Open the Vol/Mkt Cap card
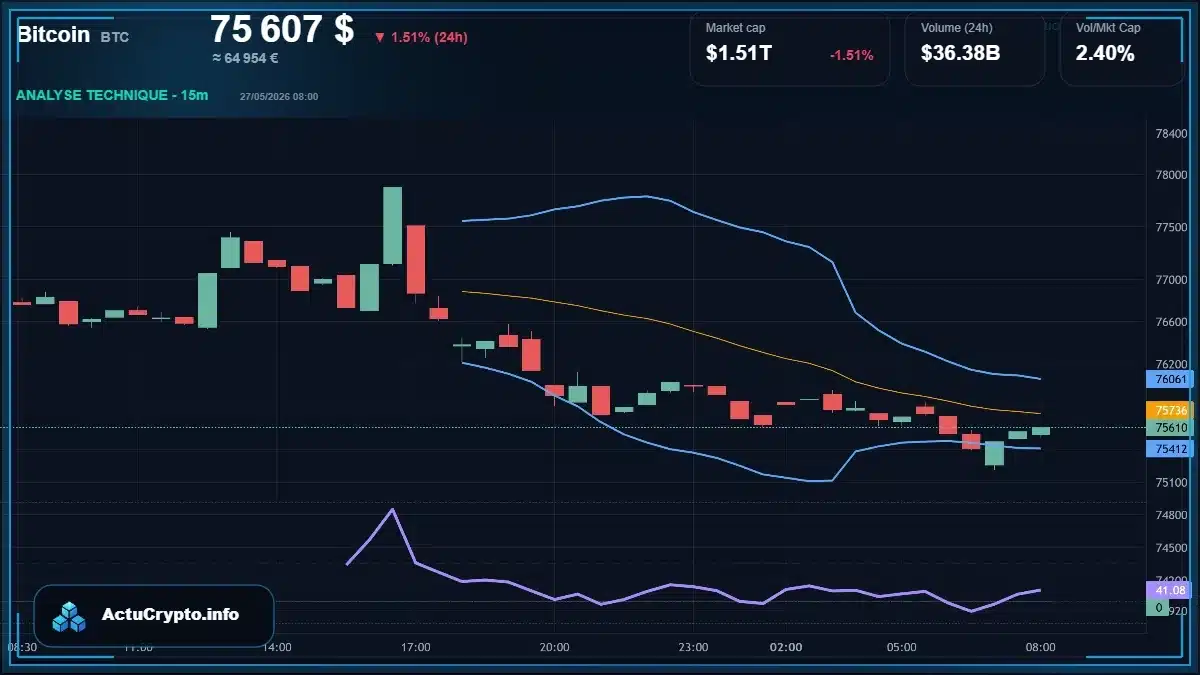This screenshot has width=1200, height=675. (x=1122, y=49)
